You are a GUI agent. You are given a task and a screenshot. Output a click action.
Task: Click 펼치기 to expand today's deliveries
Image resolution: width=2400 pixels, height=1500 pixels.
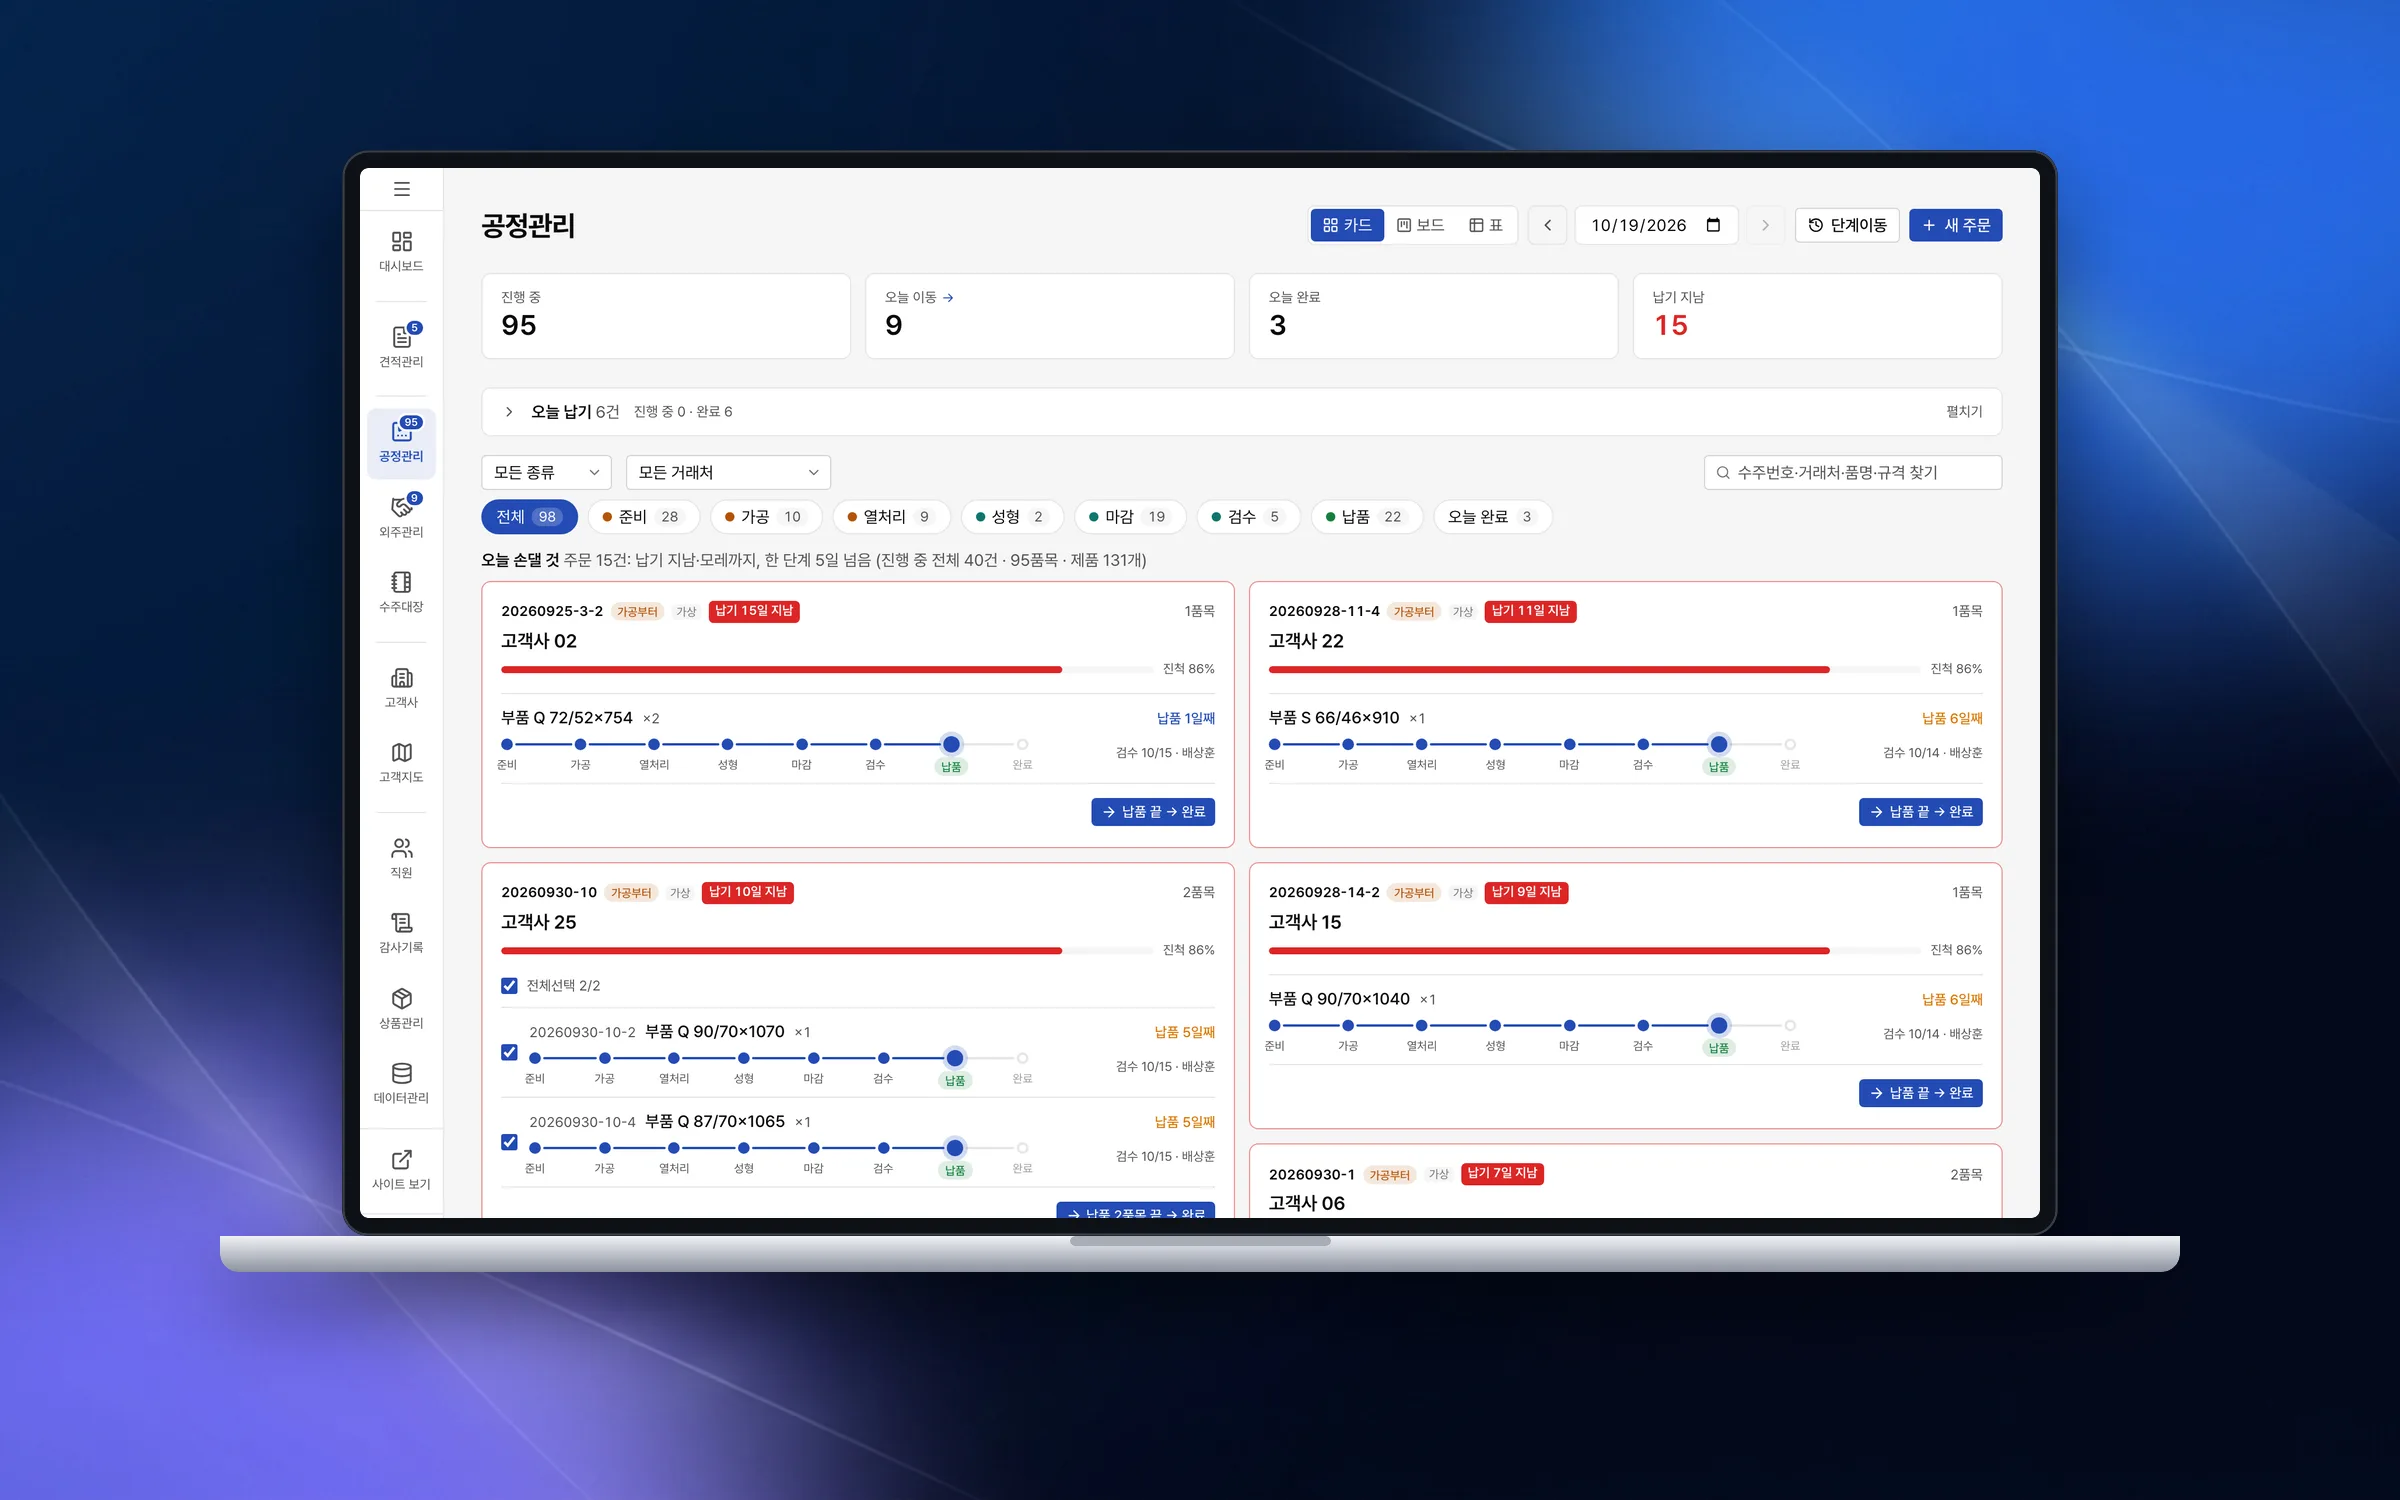(1964, 412)
